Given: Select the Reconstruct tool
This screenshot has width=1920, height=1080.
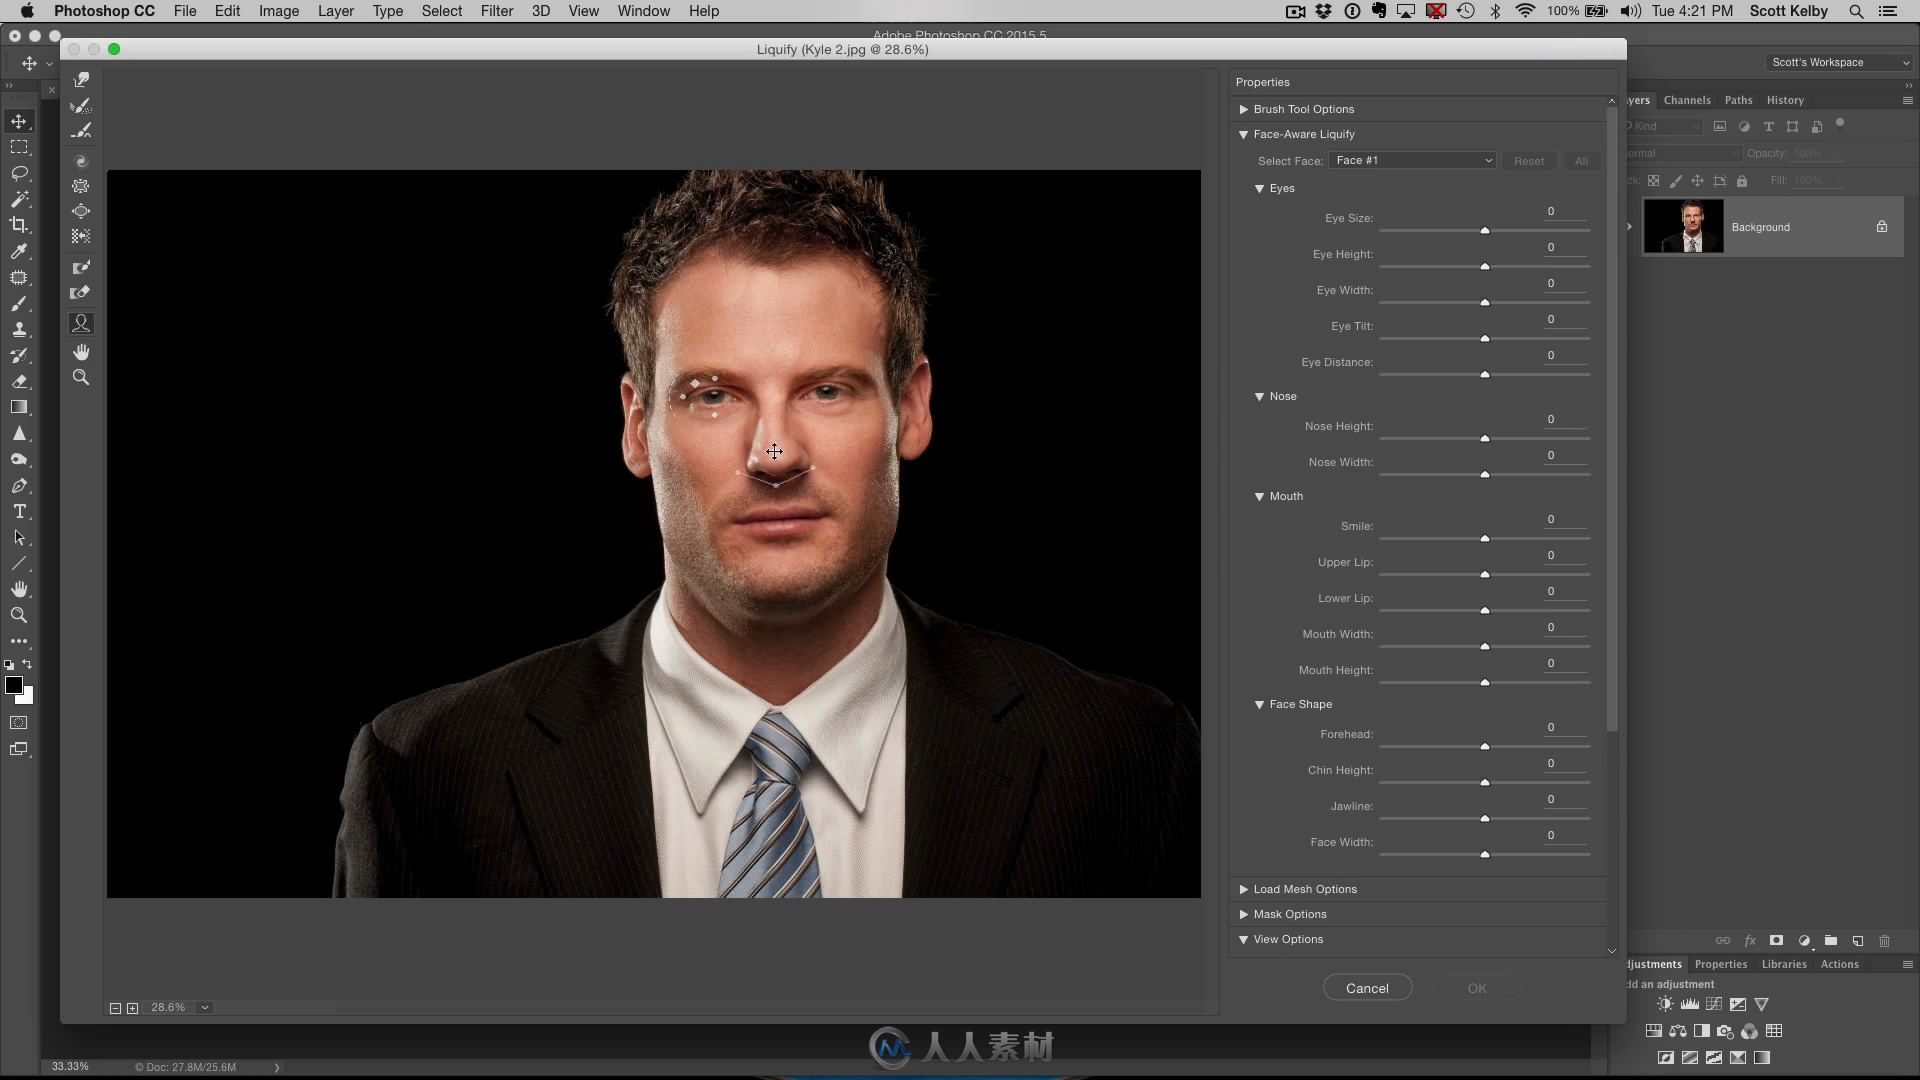Looking at the screenshot, I should click(82, 105).
